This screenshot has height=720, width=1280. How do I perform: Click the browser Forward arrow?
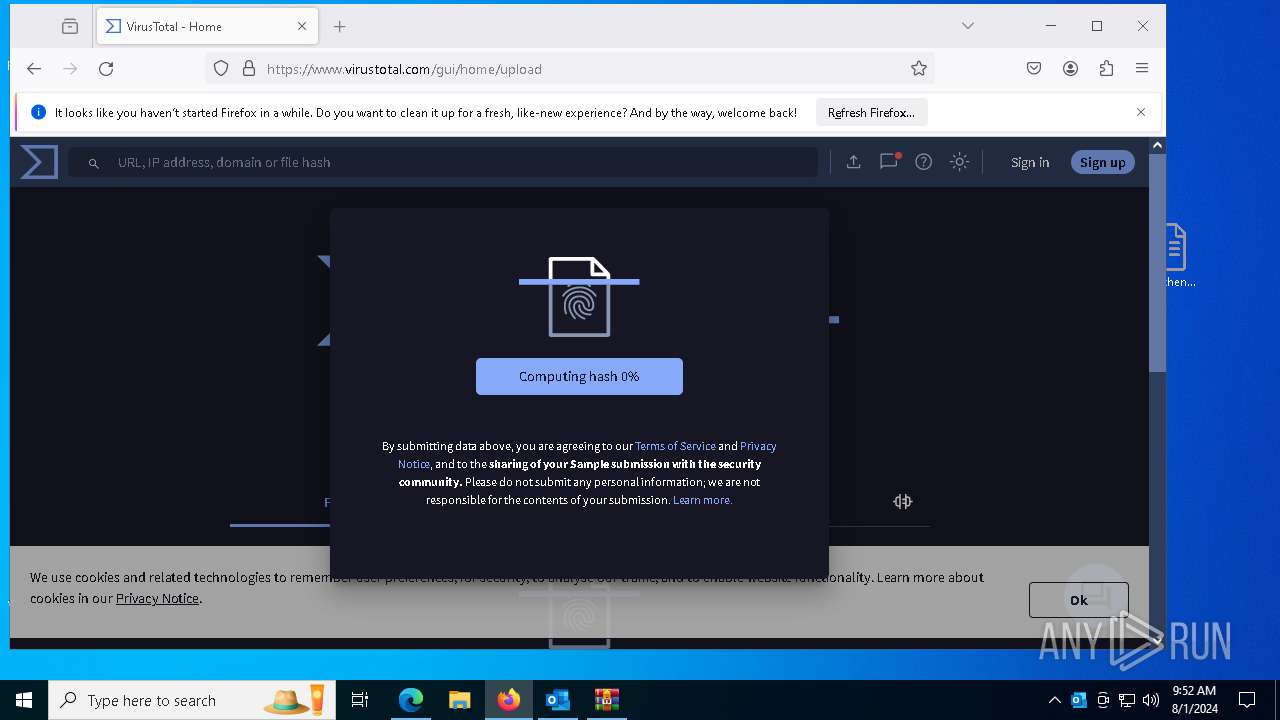pos(70,68)
